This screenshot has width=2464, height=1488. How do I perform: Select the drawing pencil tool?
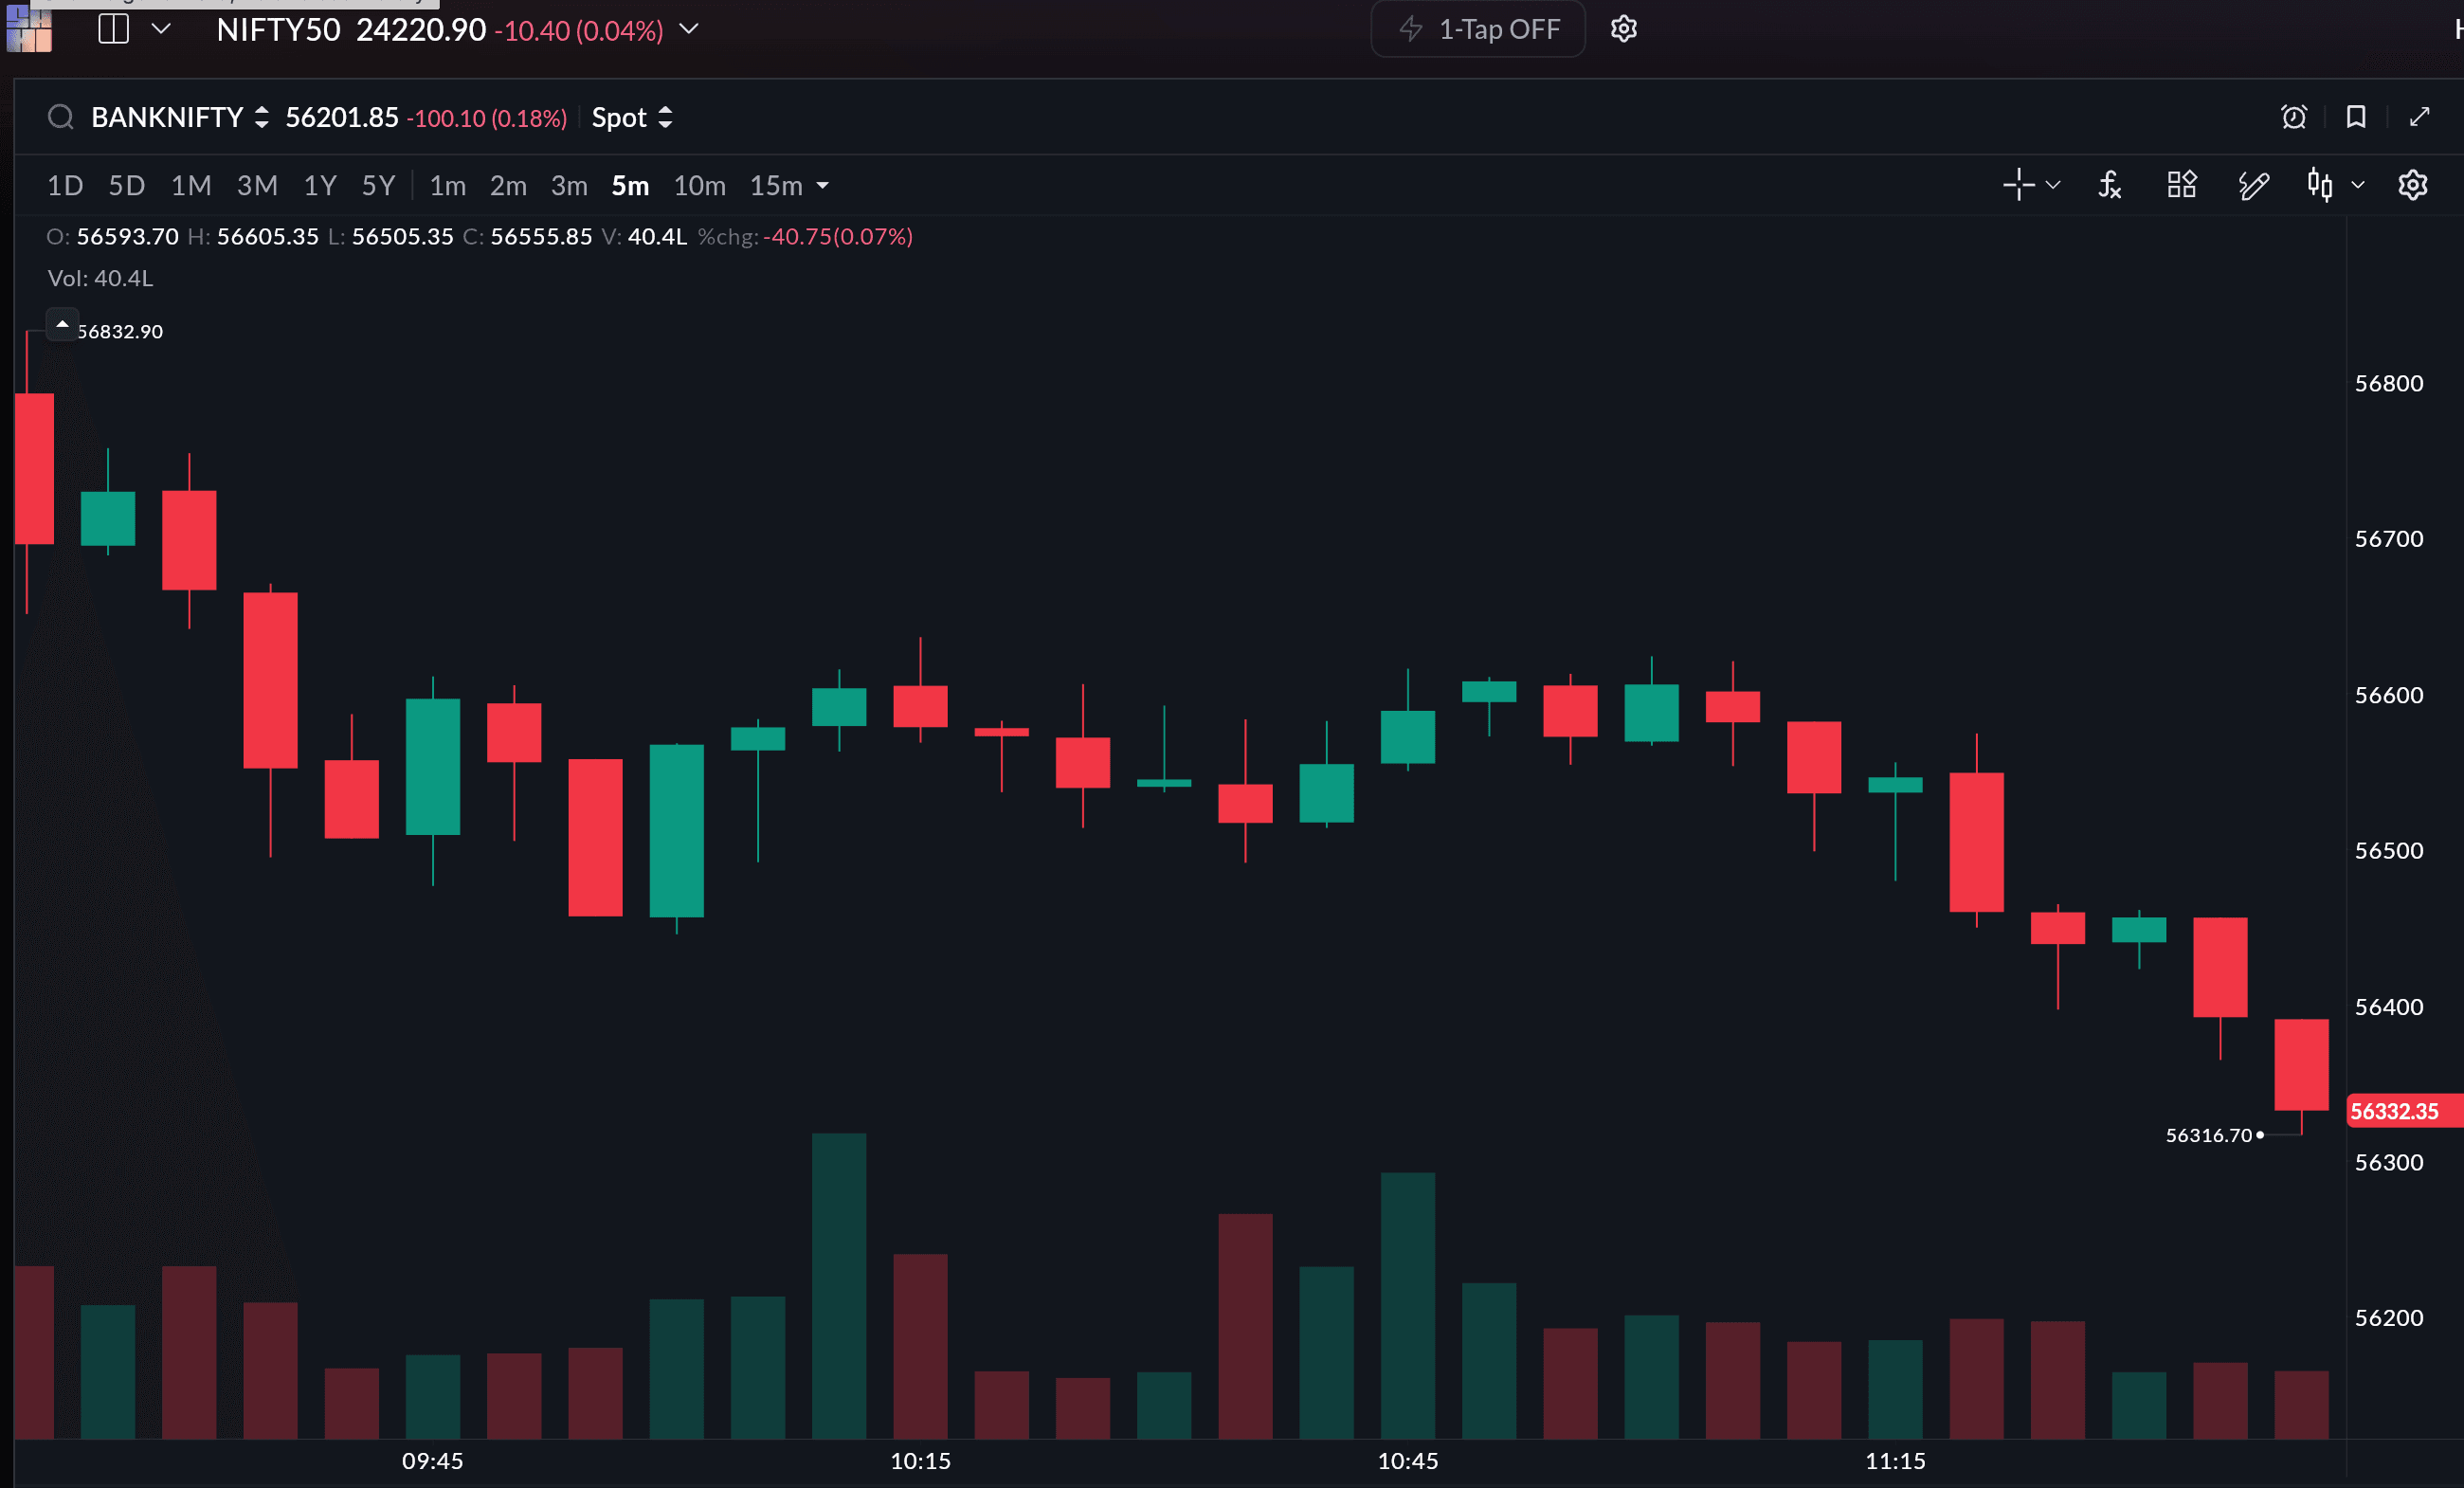tap(2253, 185)
